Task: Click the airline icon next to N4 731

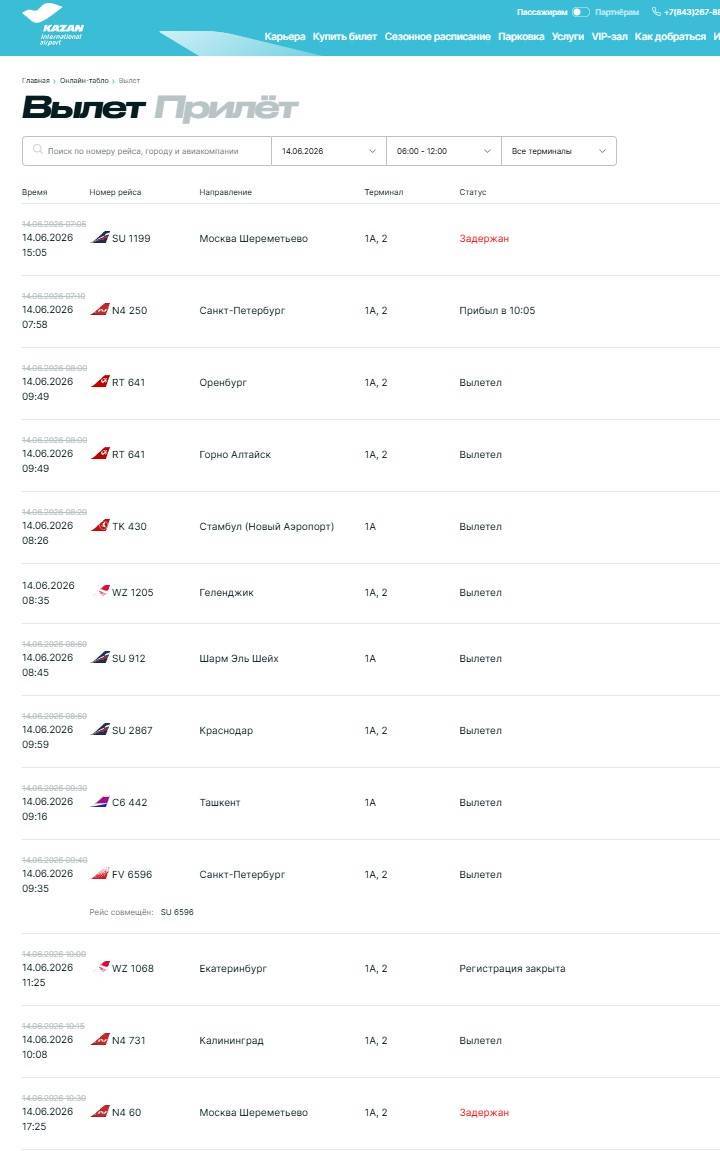Action: pos(100,1039)
